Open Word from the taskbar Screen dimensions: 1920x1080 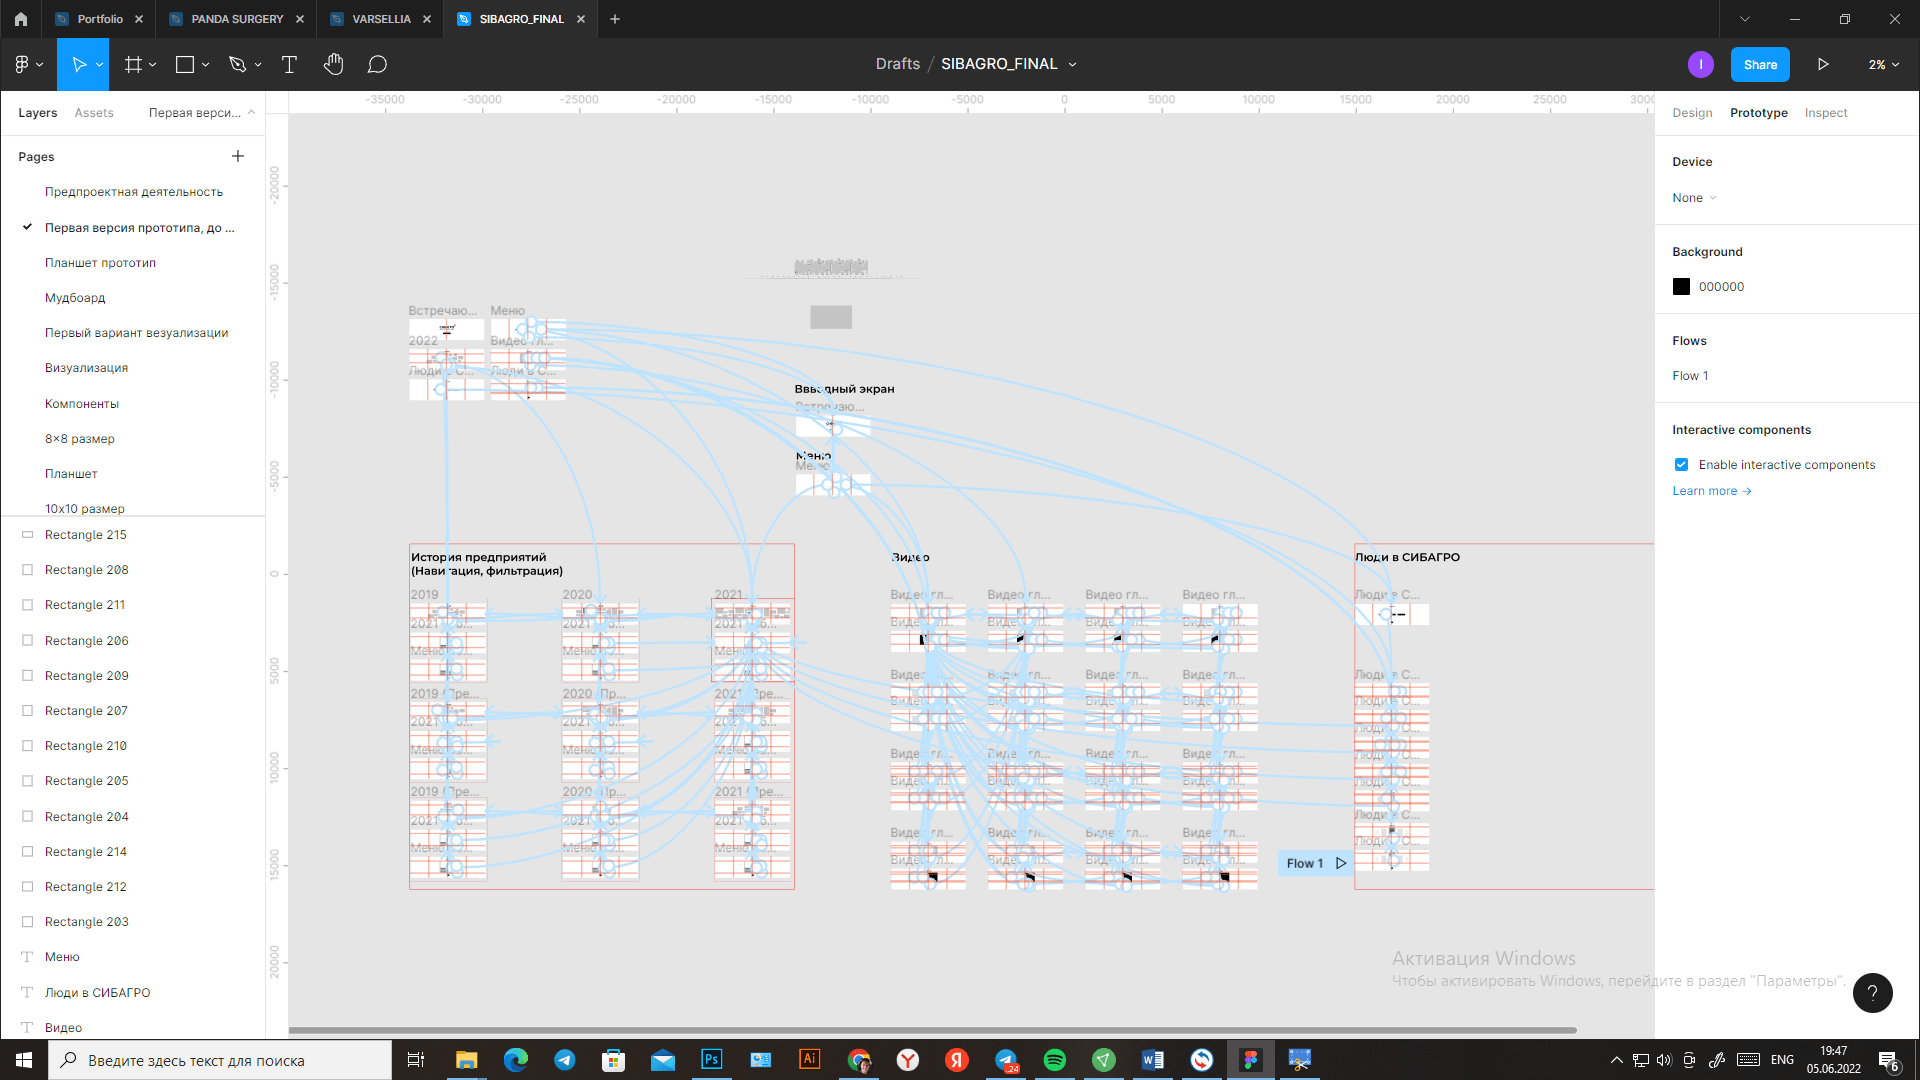coord(1153,1059)
